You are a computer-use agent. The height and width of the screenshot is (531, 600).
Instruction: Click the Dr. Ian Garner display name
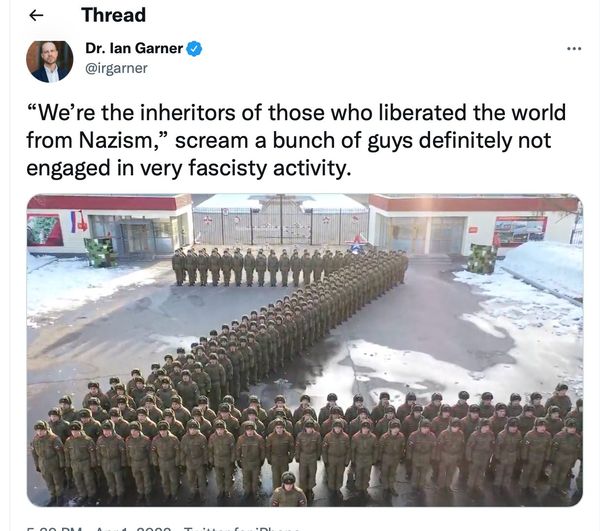coord(134,48)
